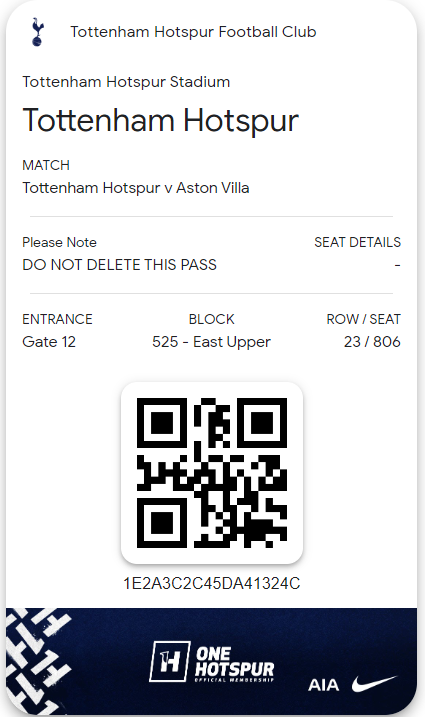425x717 pixels.
Task: Select the Tottenham Hotspur Stadium venue text
Action: [x=126, y=82]
